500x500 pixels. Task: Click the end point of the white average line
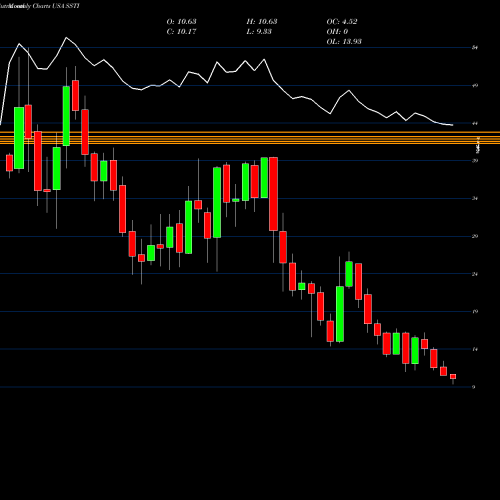[x=452, y=125]
